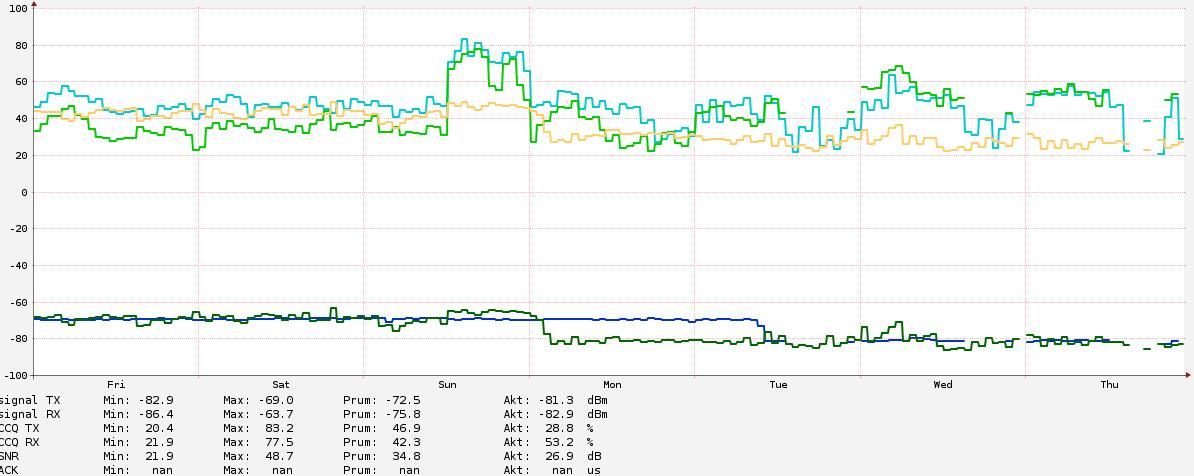Select the -80 y-axis label
This screenshot has width=1194, height=476.
16,339
